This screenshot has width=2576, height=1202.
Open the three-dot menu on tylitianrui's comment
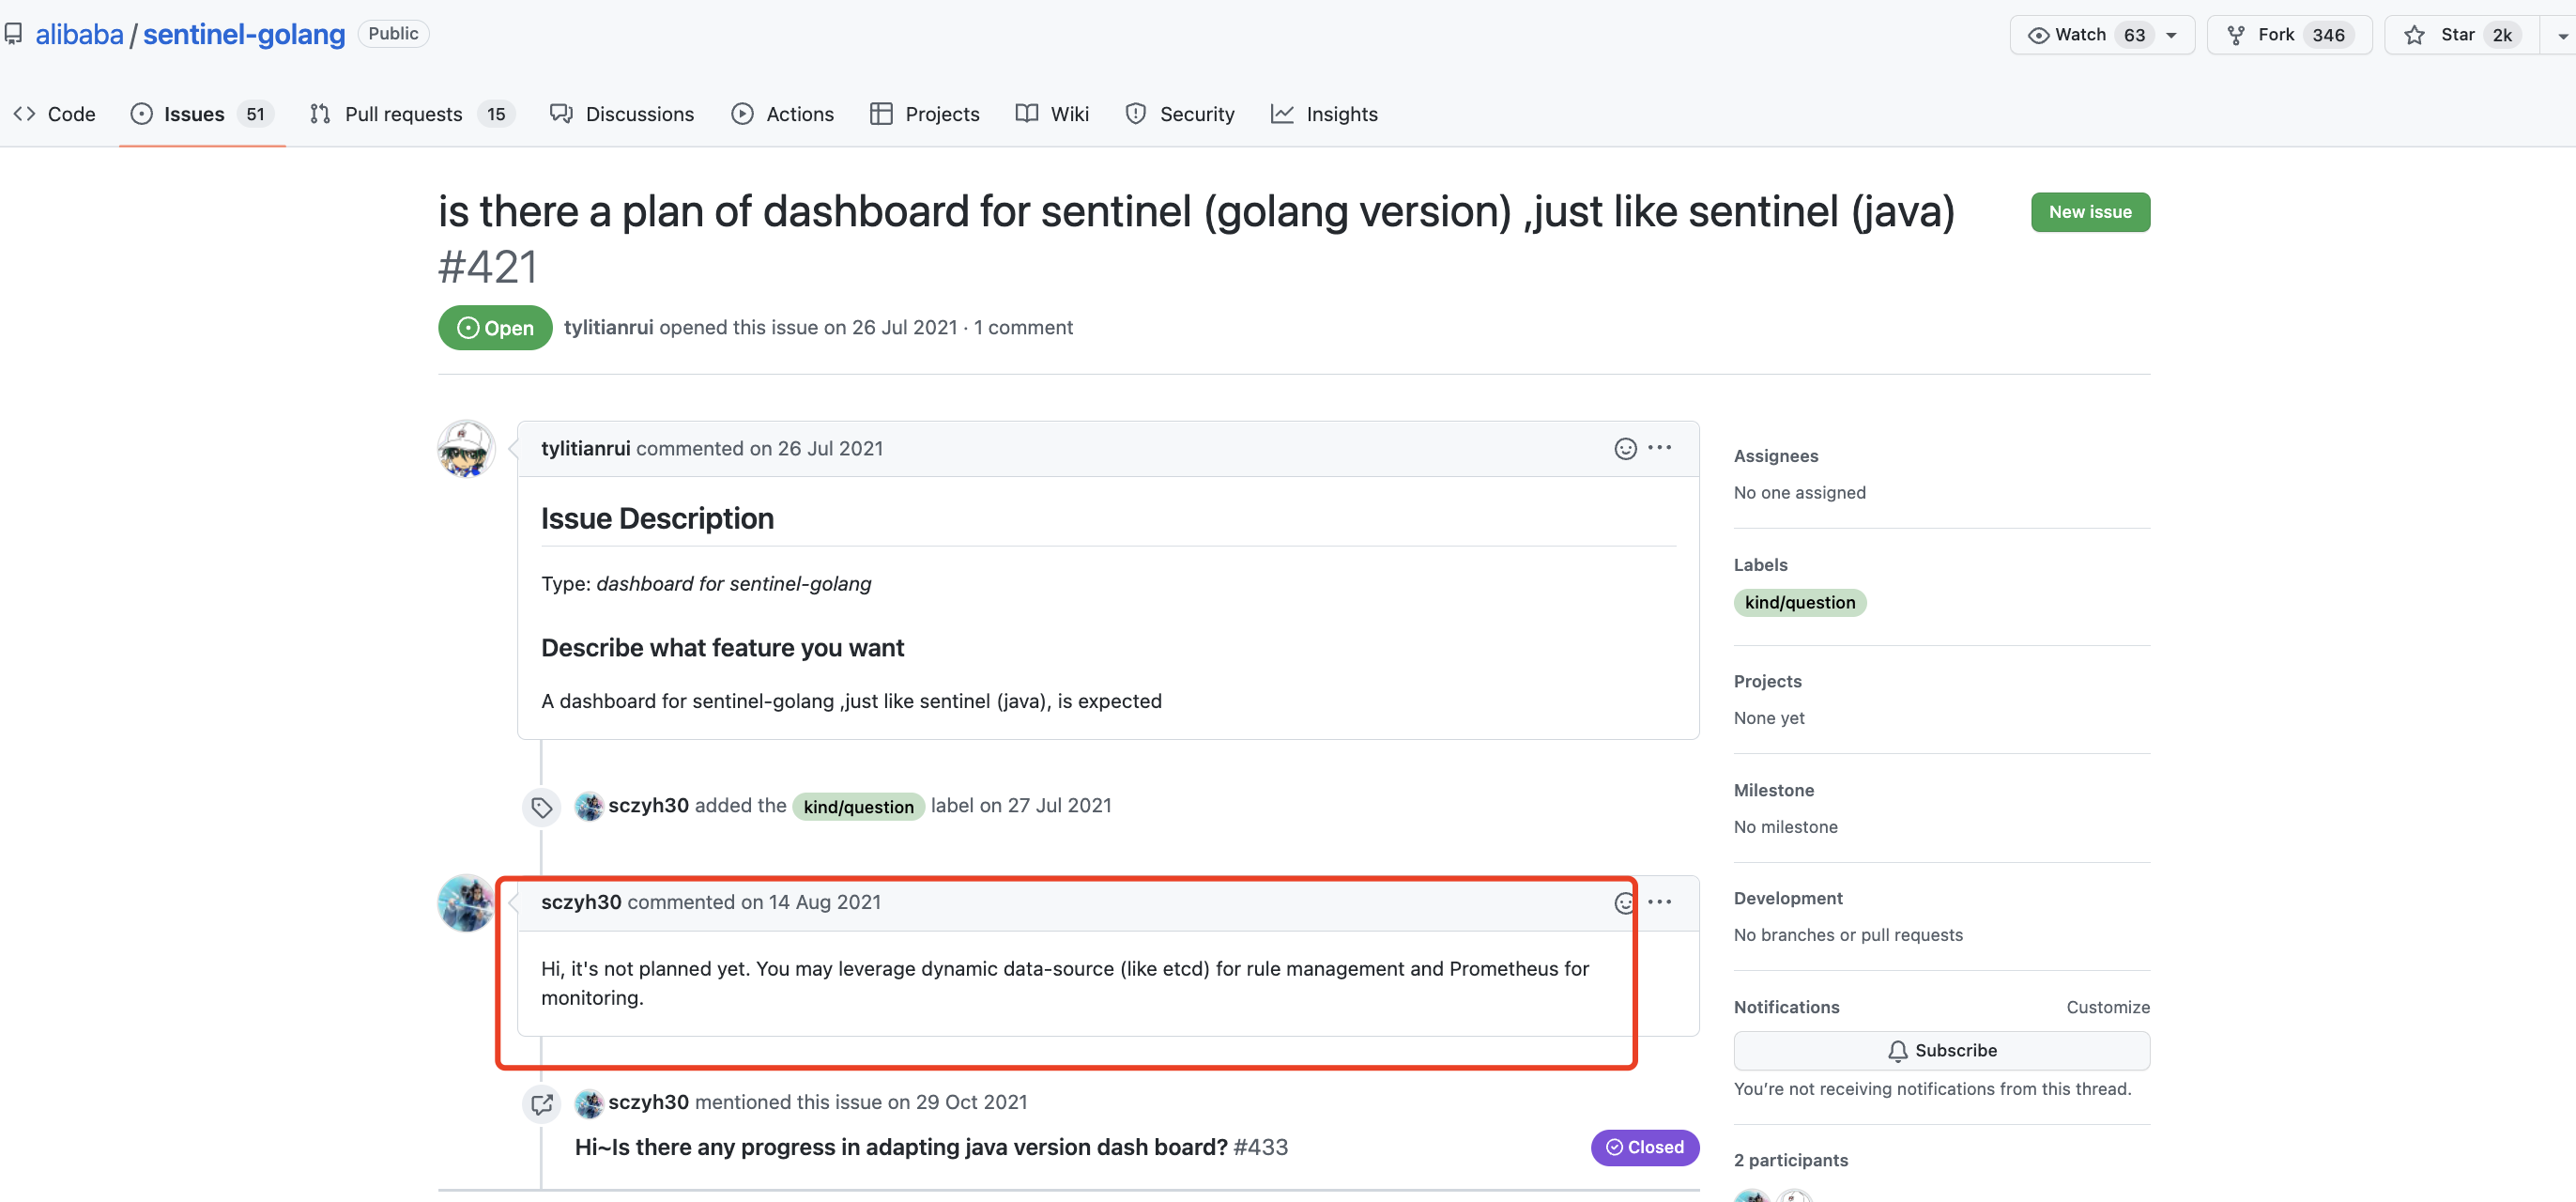click(1659, 448)
